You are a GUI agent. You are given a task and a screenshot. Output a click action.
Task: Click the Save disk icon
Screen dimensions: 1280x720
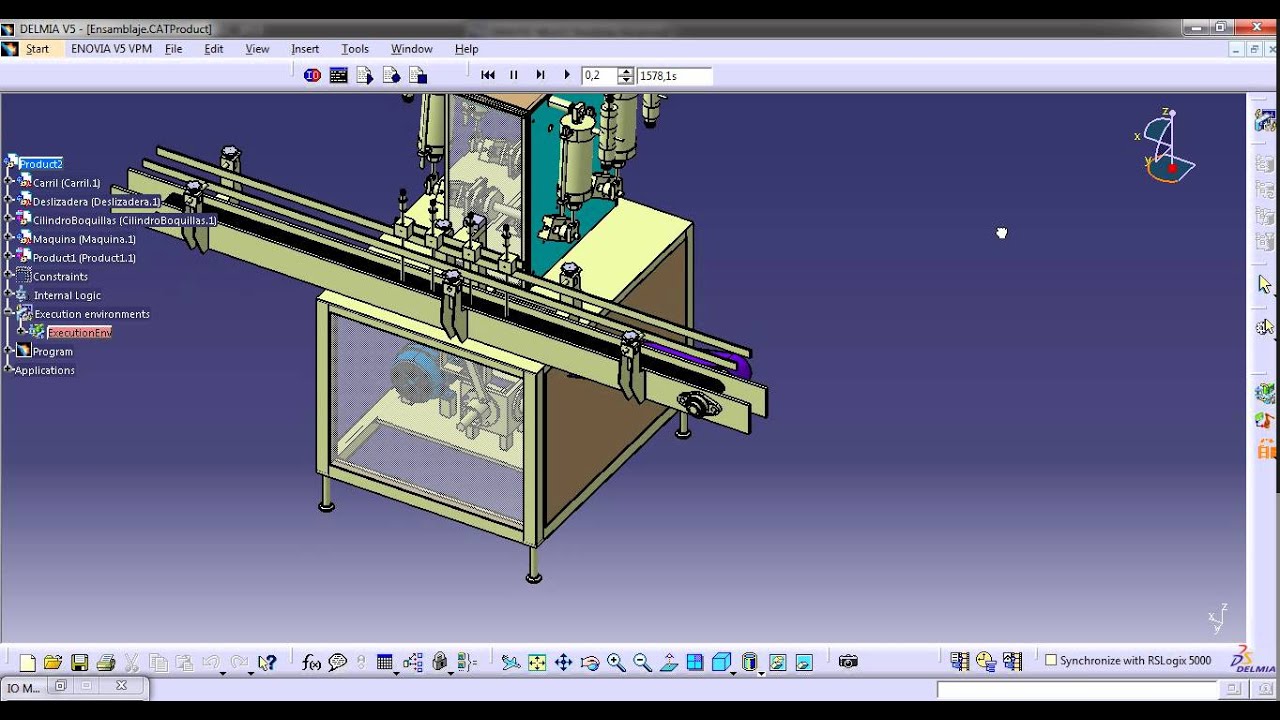click(79, 662)
